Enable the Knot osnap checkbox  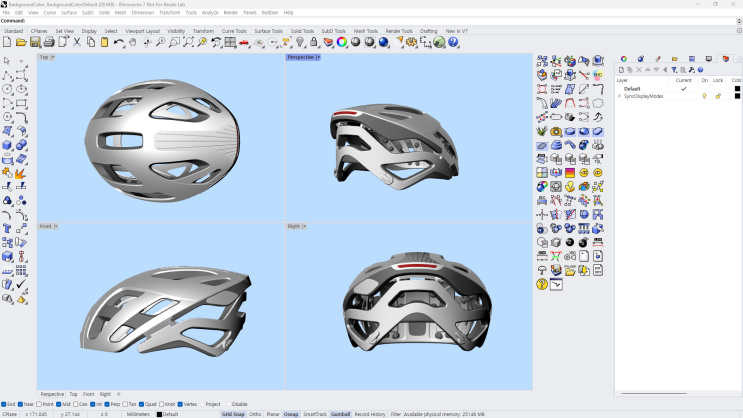coord(162,404)
